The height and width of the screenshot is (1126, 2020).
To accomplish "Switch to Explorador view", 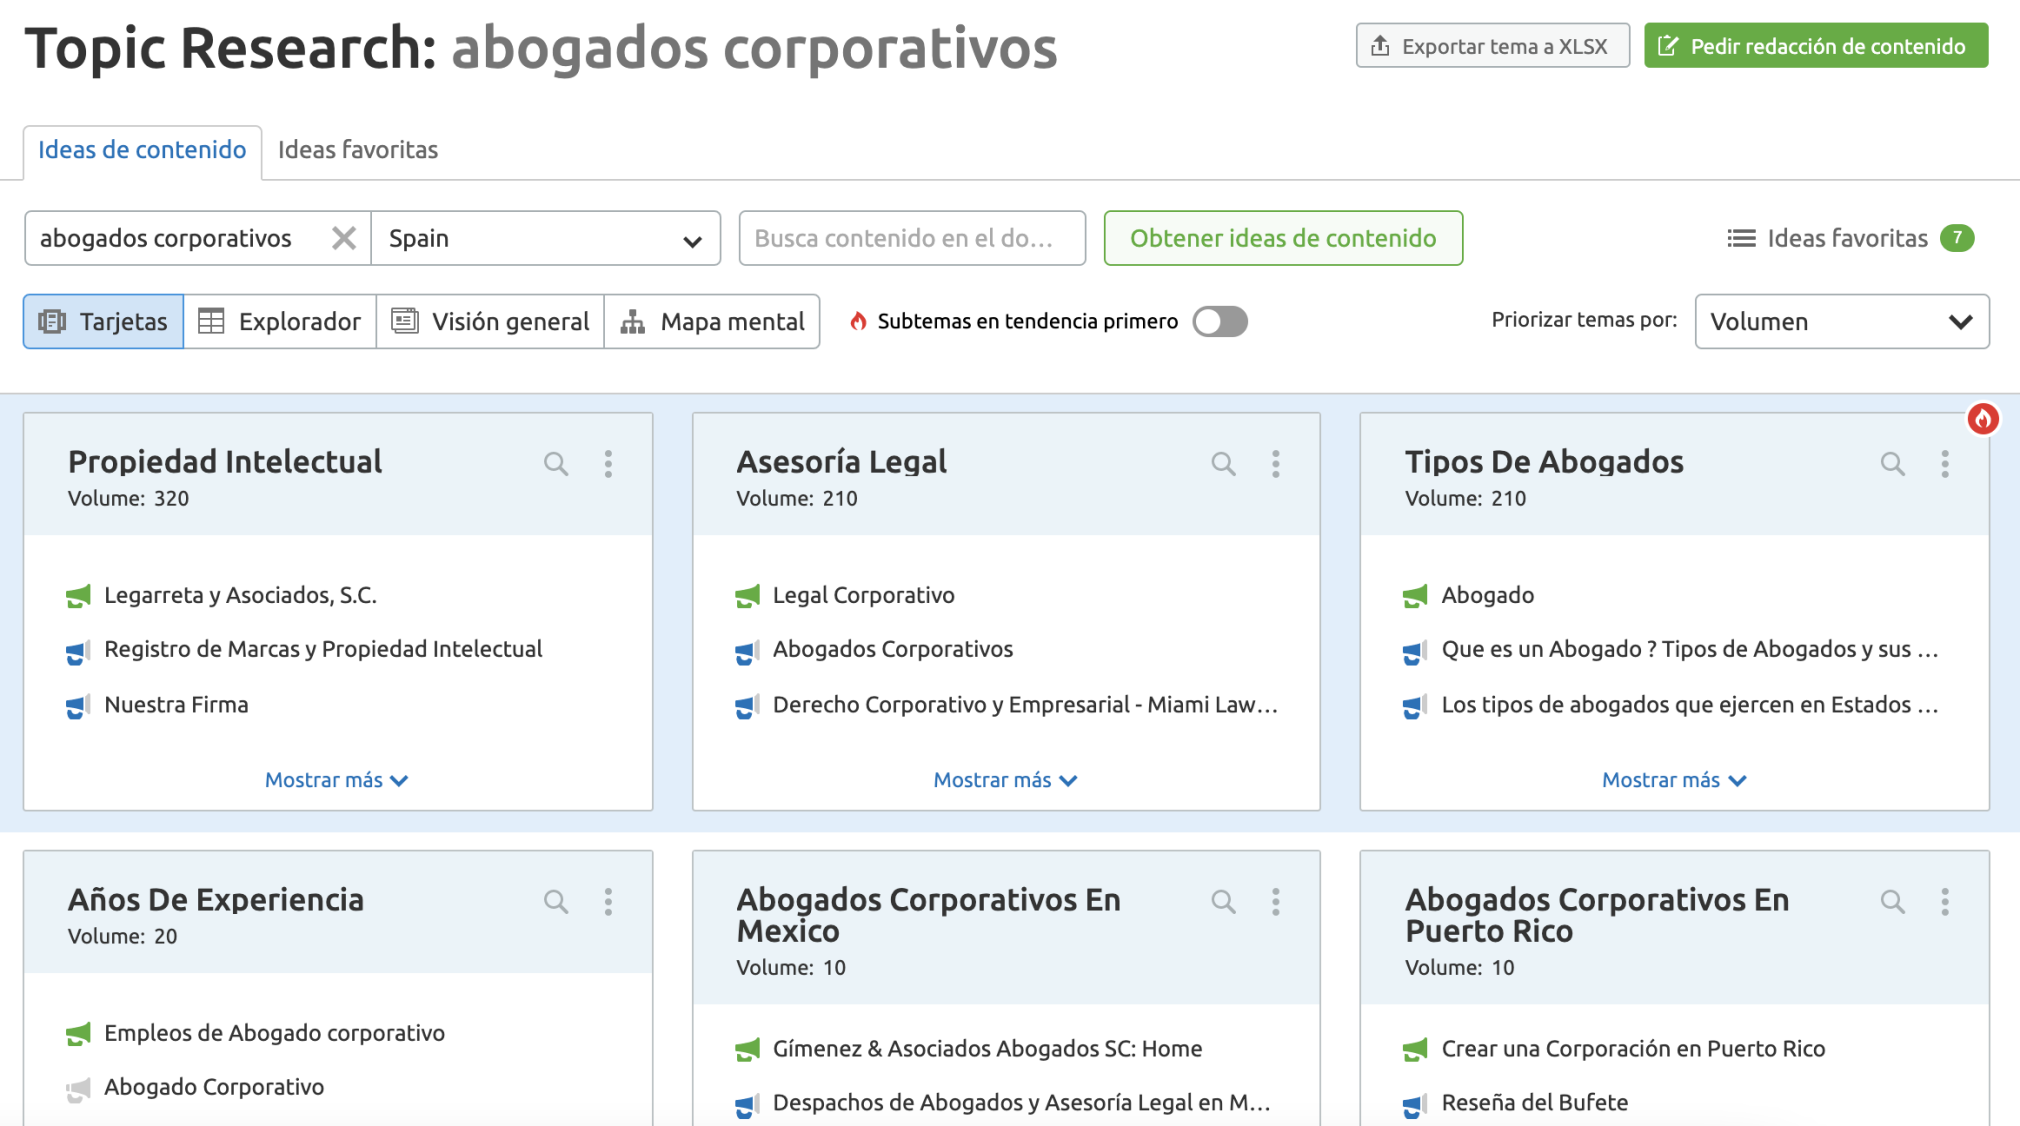I will [280, 322].
